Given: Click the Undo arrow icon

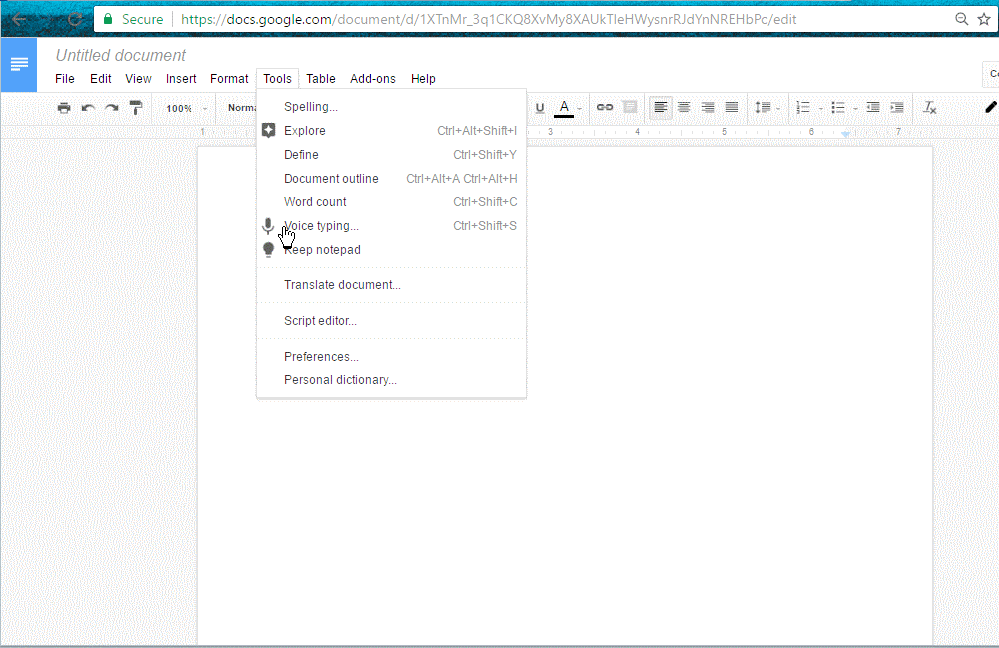Looking at the screenshot, I should [88, 108].
